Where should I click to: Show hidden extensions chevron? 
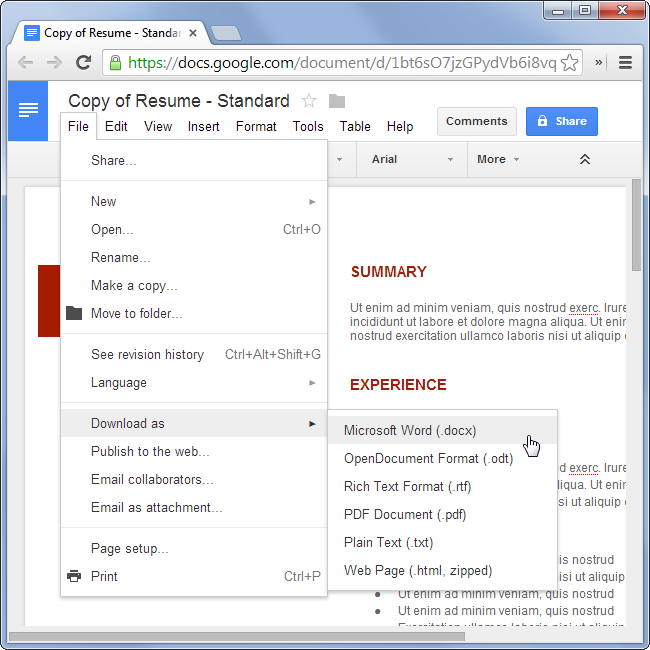[x=599, y=63]
